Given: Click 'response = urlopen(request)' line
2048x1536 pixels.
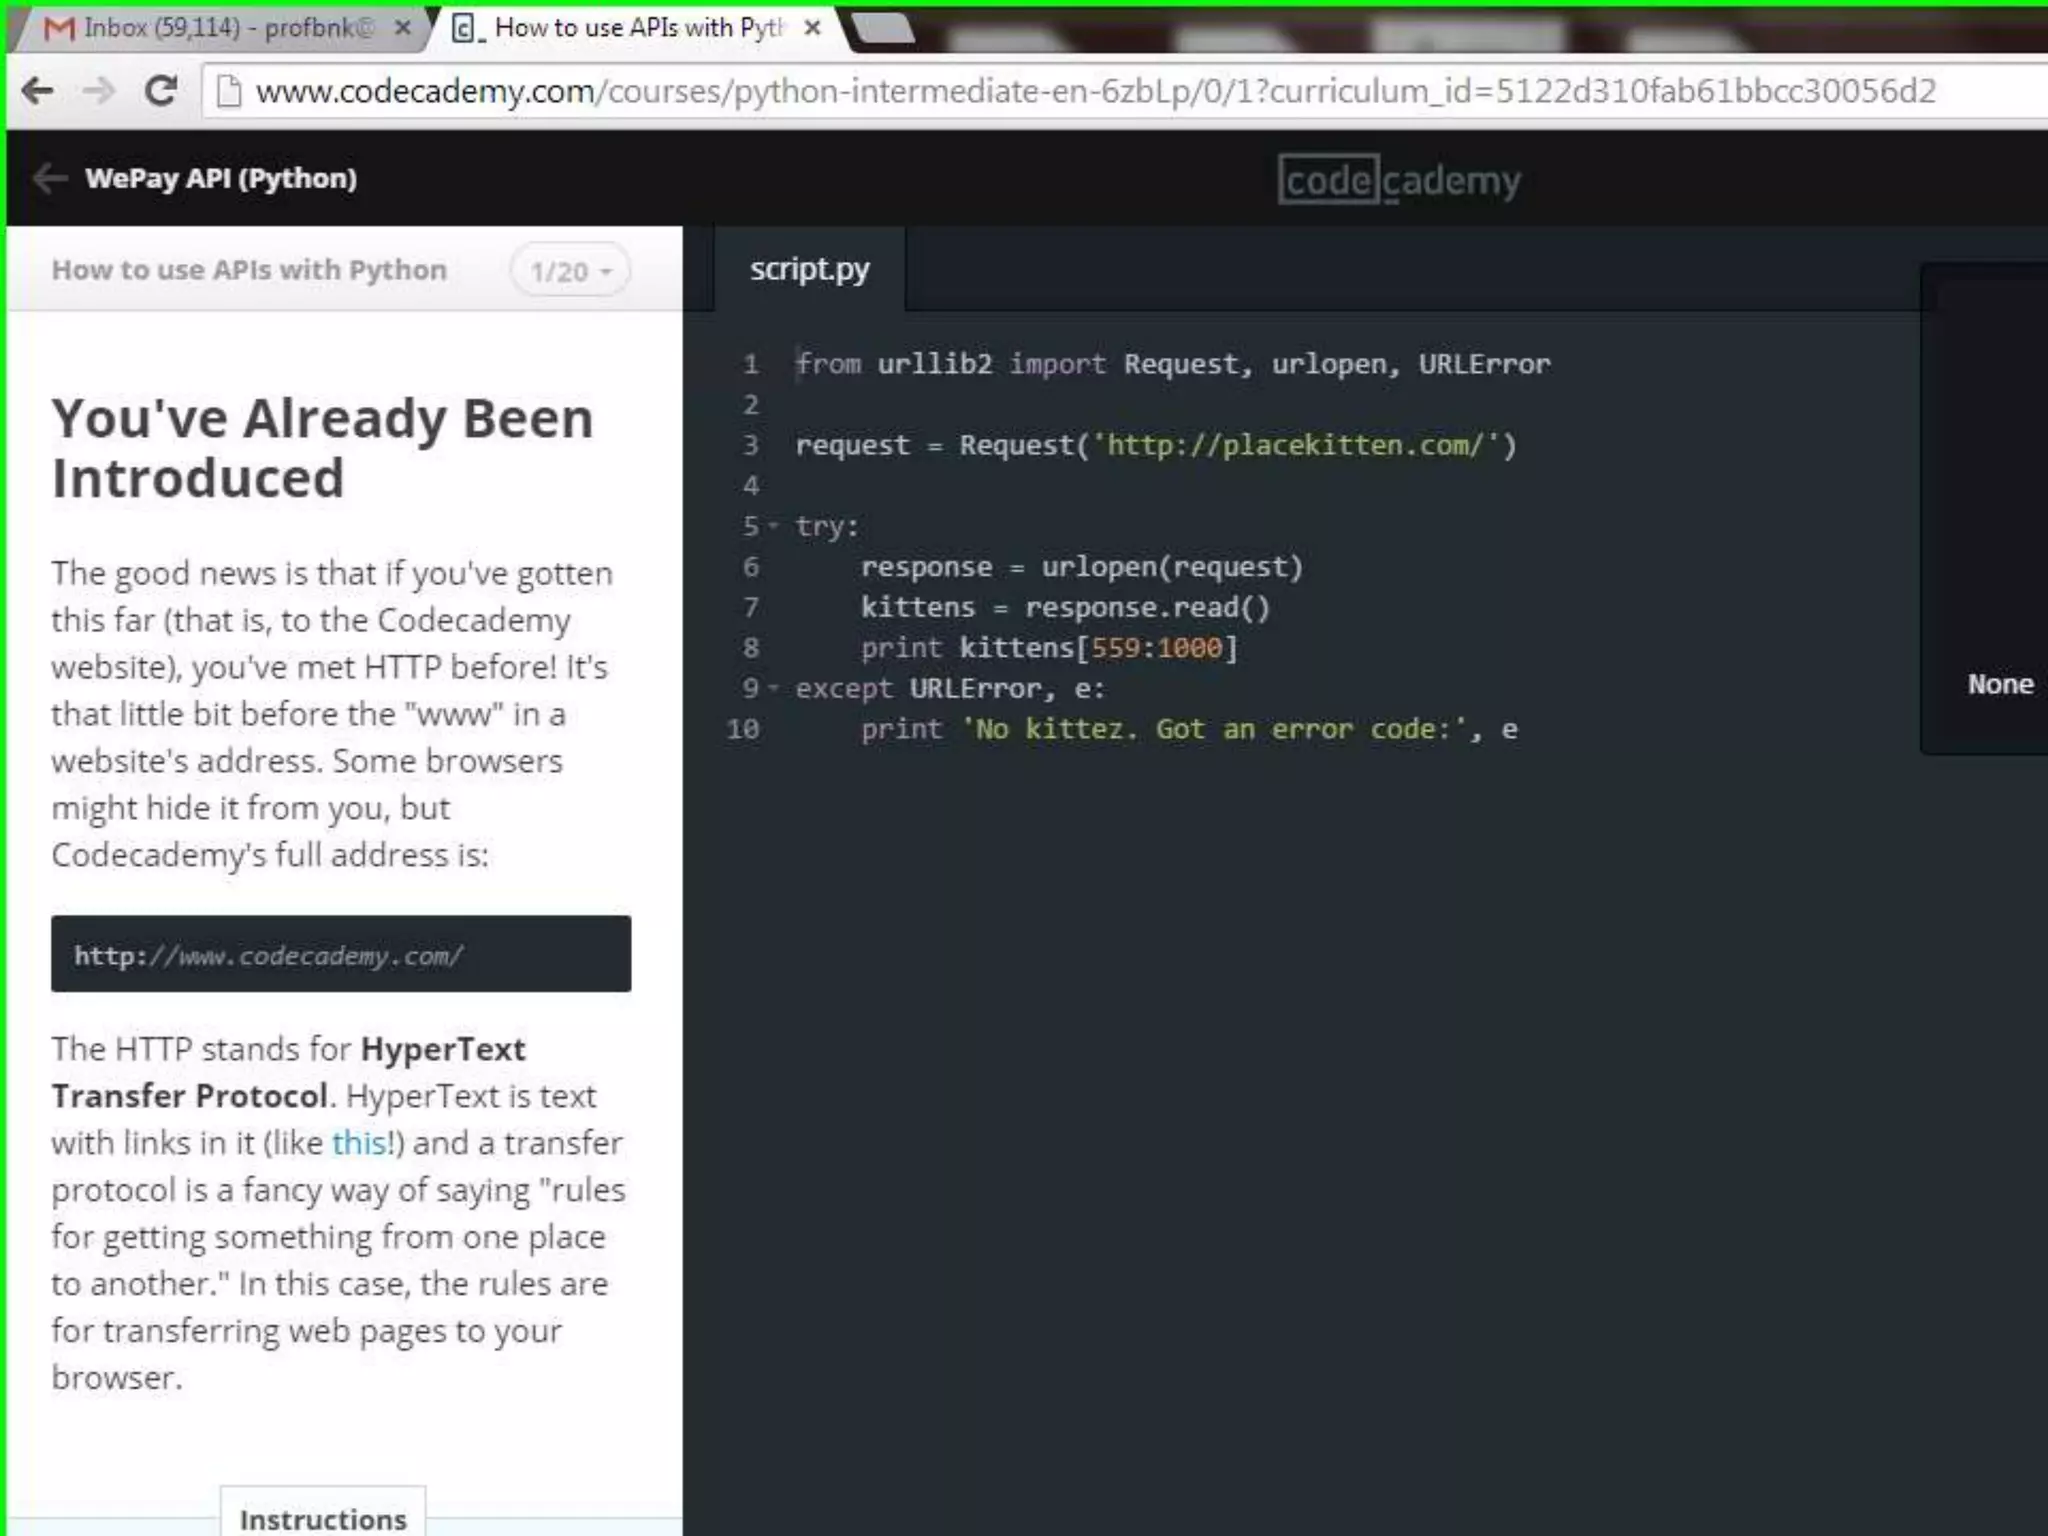Looking at the screenshot, I should click(1082, 567).
